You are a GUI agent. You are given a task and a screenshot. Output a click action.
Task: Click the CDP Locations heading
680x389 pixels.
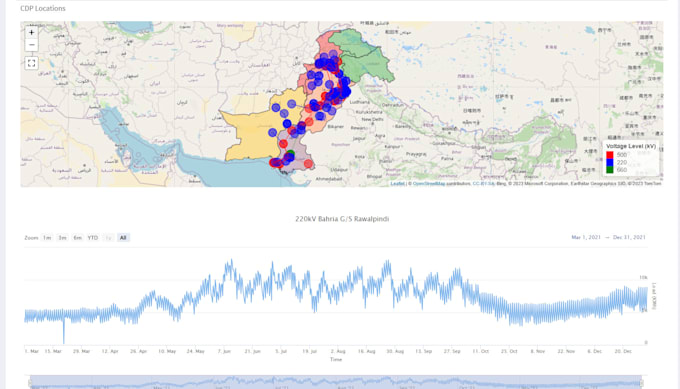(43, 8)
